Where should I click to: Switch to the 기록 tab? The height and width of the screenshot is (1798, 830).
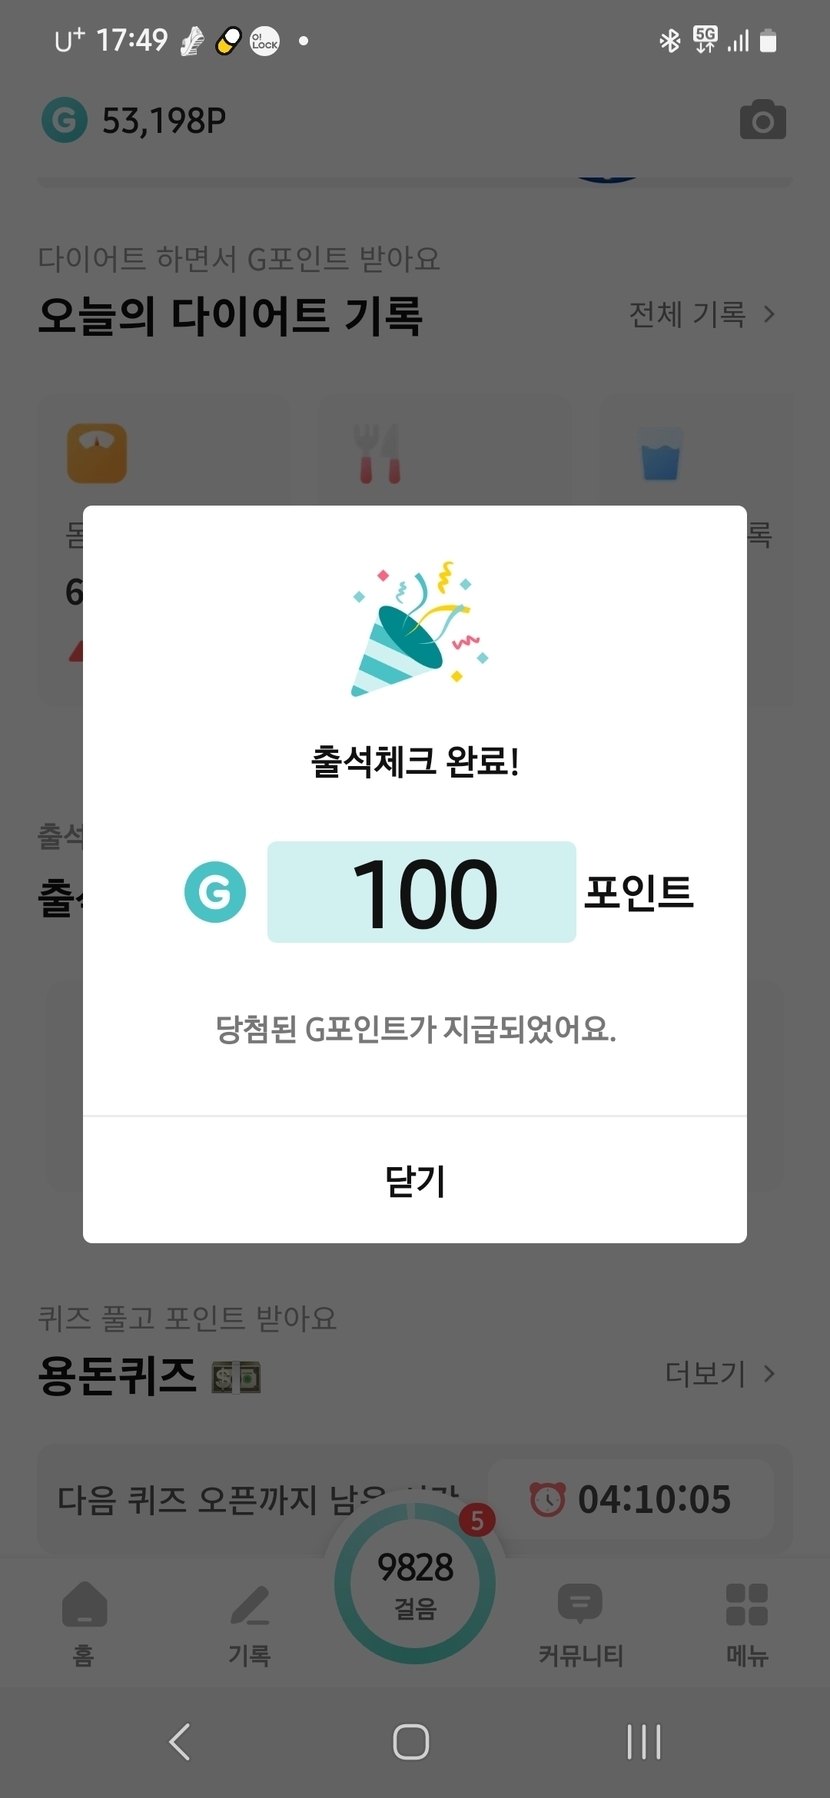click(x=249, y=1622)
